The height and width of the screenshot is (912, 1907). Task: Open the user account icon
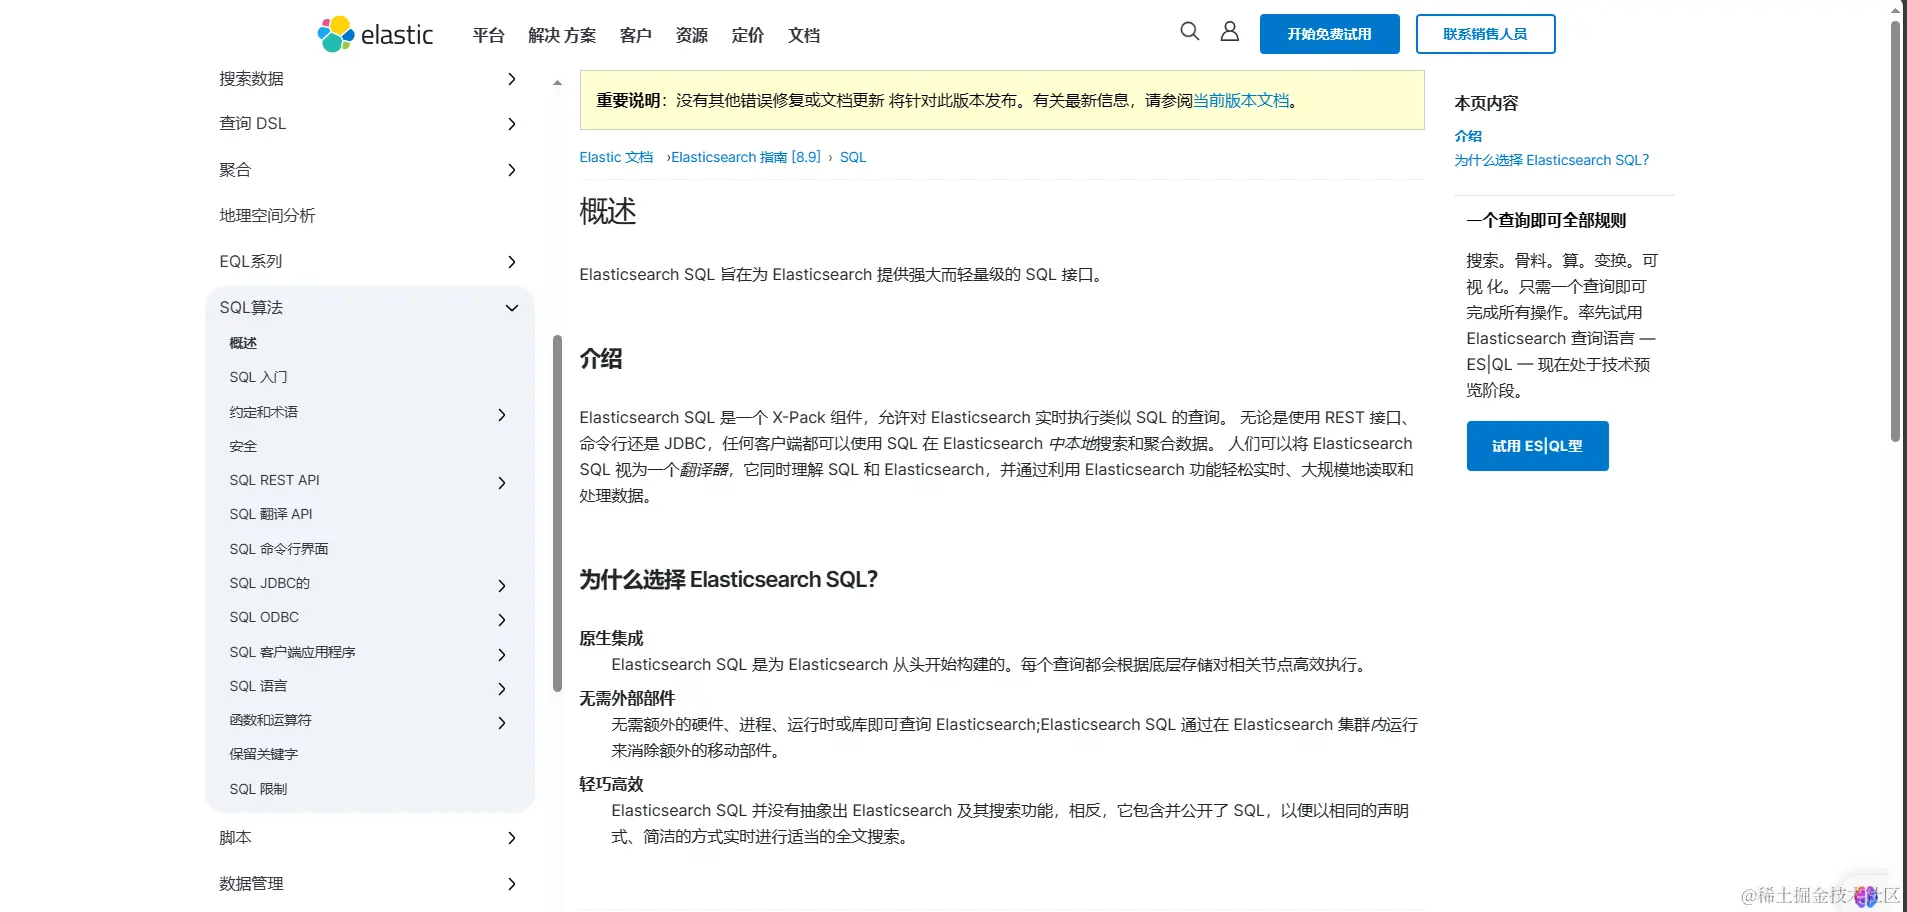click(1229, 31)
